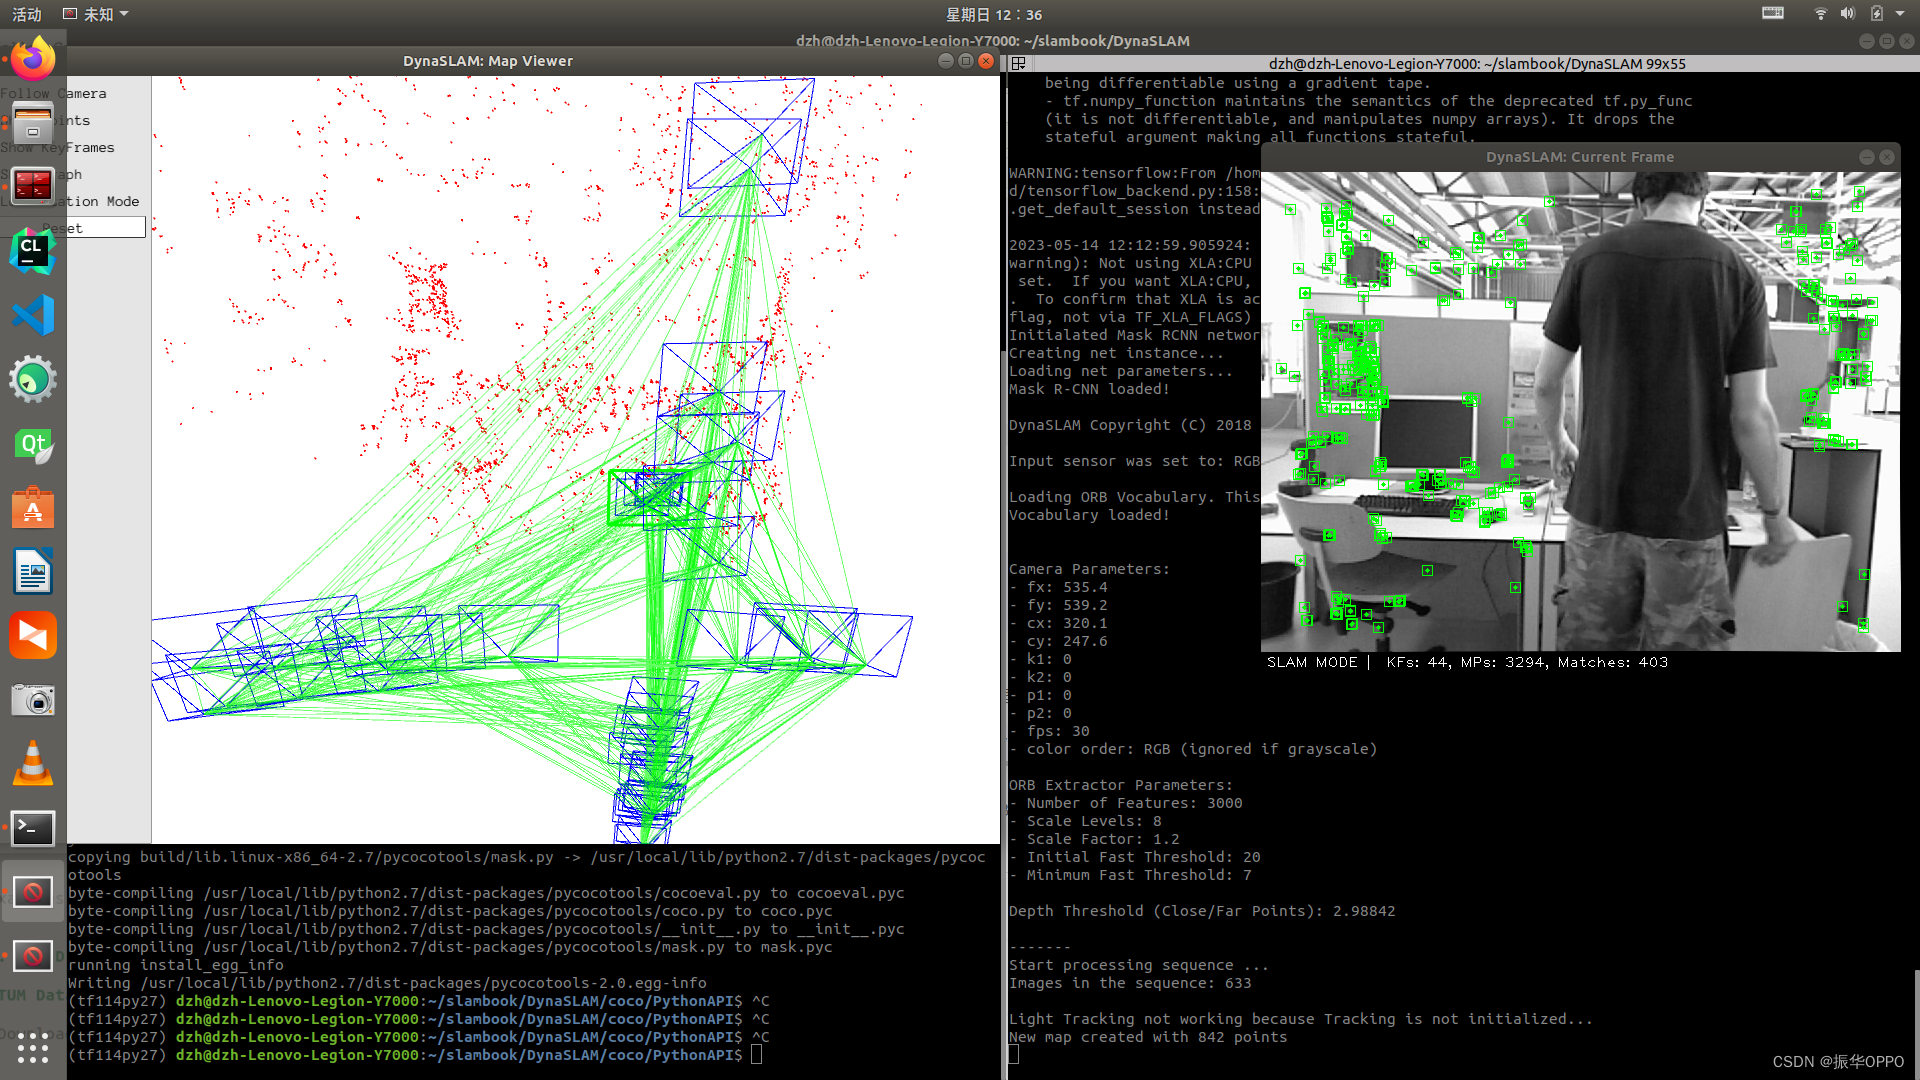
Task: Open Ubuntu Software store icon
Action: 33,509
